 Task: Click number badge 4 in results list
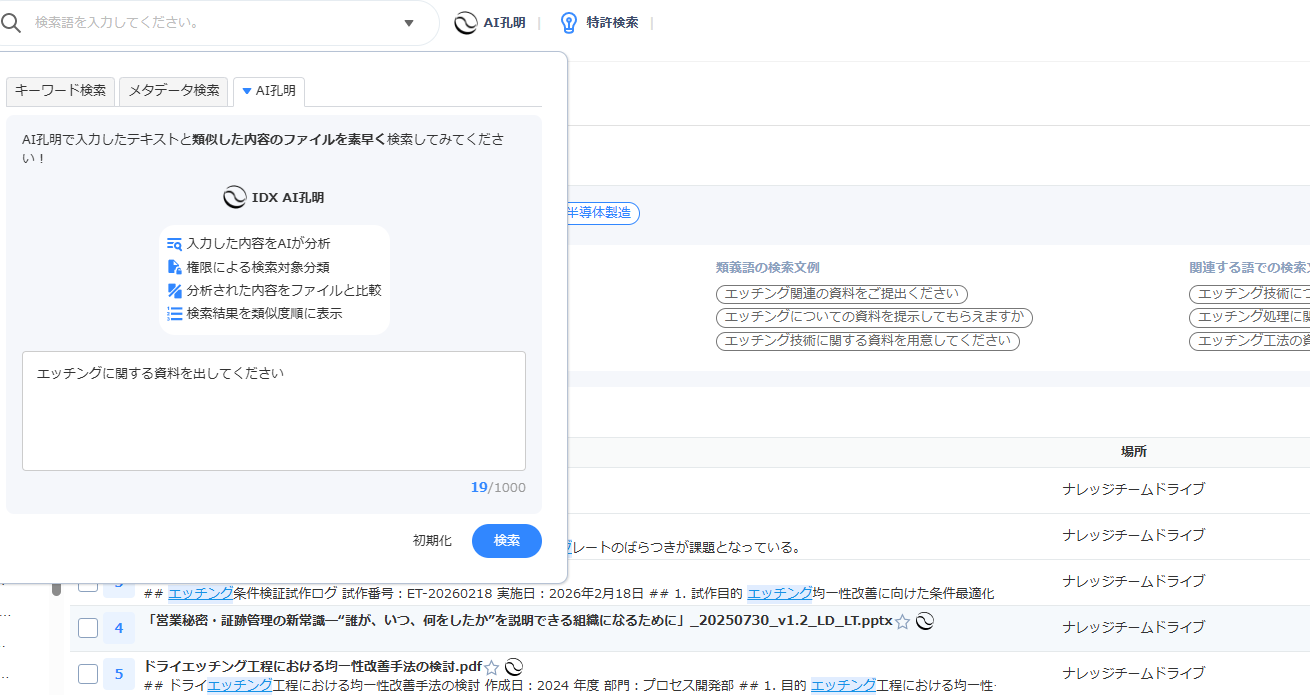point(118,628)
